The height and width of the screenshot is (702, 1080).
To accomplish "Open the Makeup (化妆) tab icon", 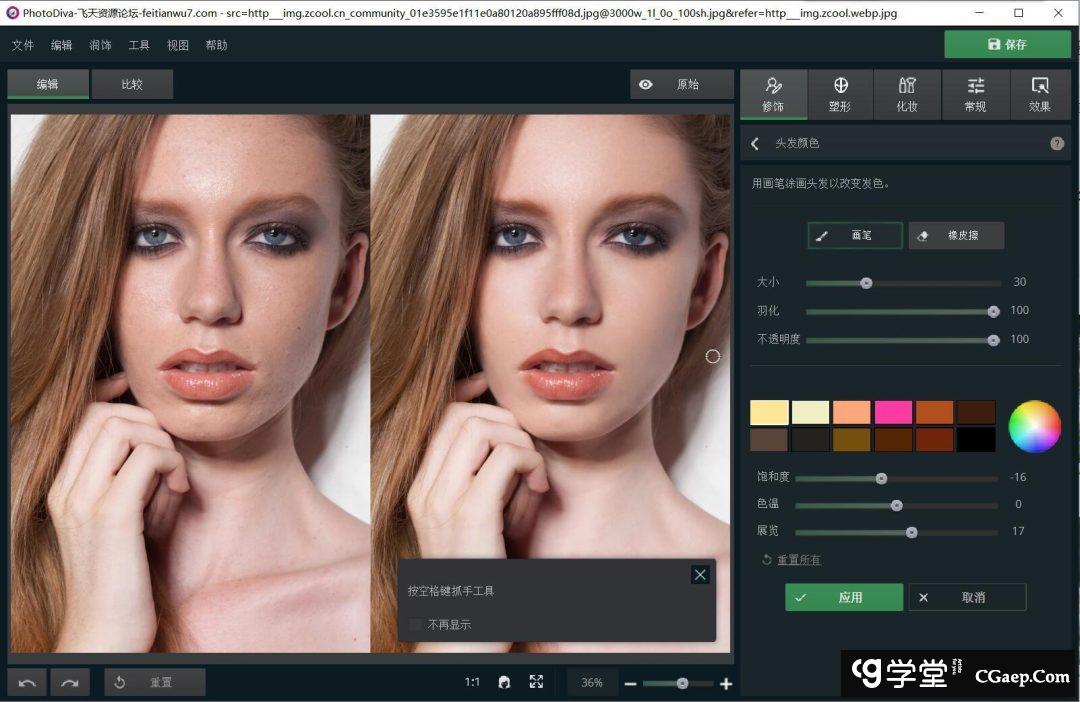I will tap(907, 86).
